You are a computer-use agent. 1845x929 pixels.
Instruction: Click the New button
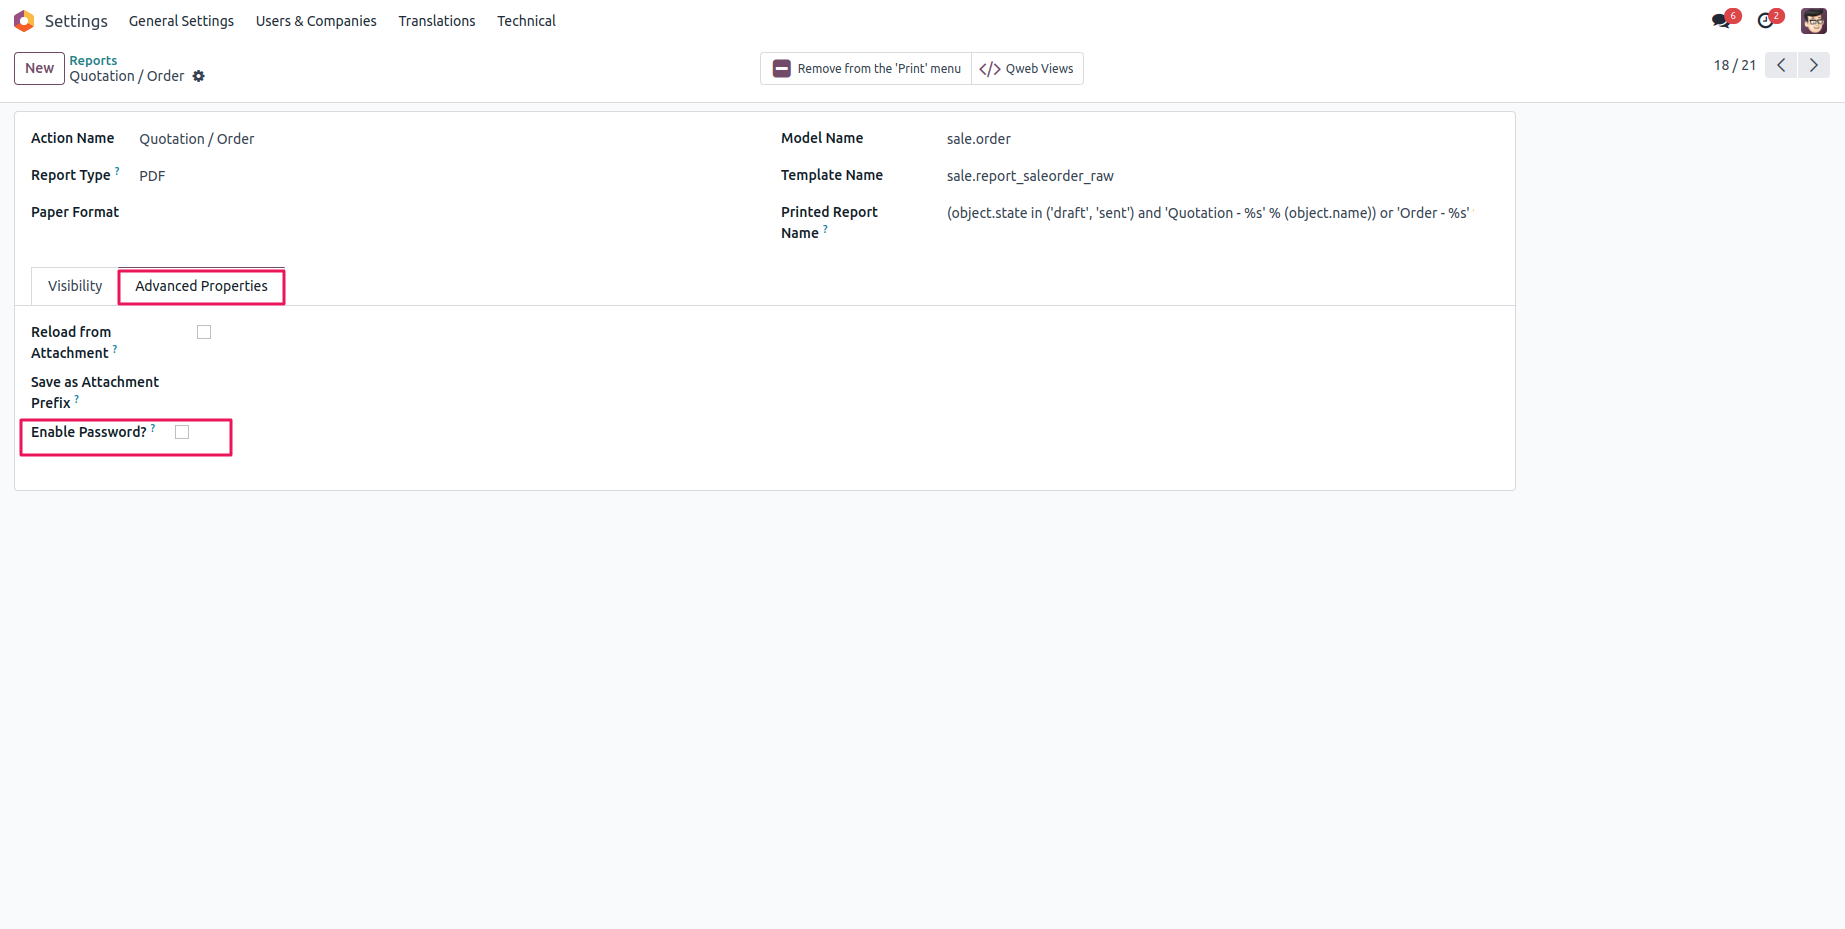pos(40,68)
